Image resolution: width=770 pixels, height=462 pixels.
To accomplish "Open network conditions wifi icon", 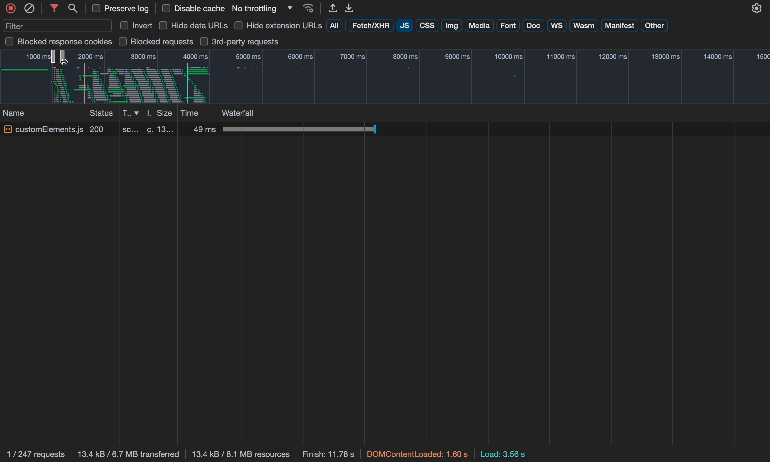I will [x=308, y=8].
